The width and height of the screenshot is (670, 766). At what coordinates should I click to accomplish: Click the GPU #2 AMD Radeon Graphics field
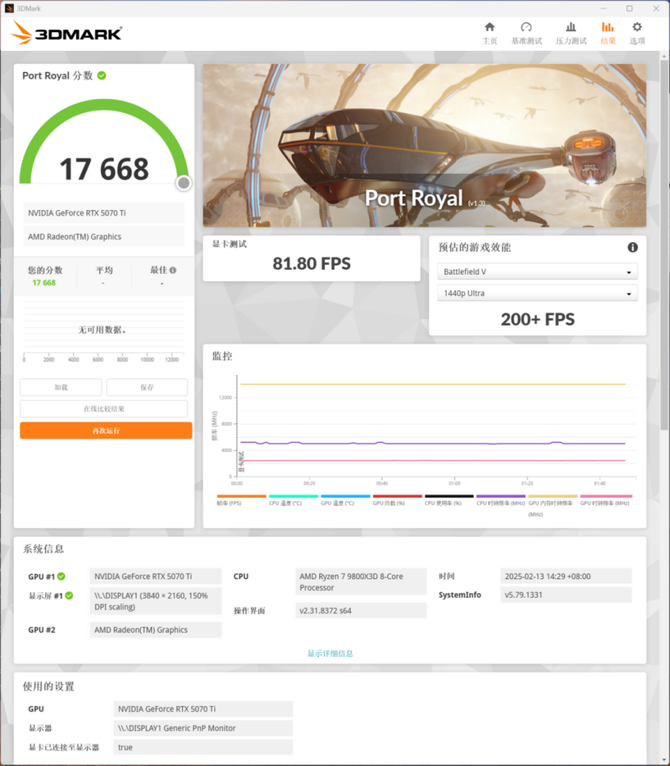[155, 630]
